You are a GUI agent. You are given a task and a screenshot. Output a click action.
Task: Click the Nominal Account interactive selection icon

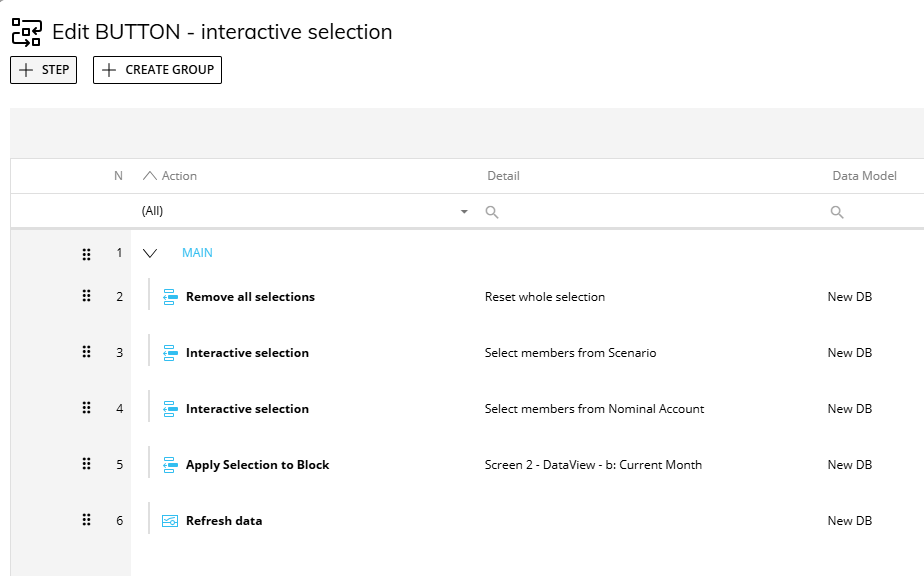pyautogui.click(x=170, y=409)
